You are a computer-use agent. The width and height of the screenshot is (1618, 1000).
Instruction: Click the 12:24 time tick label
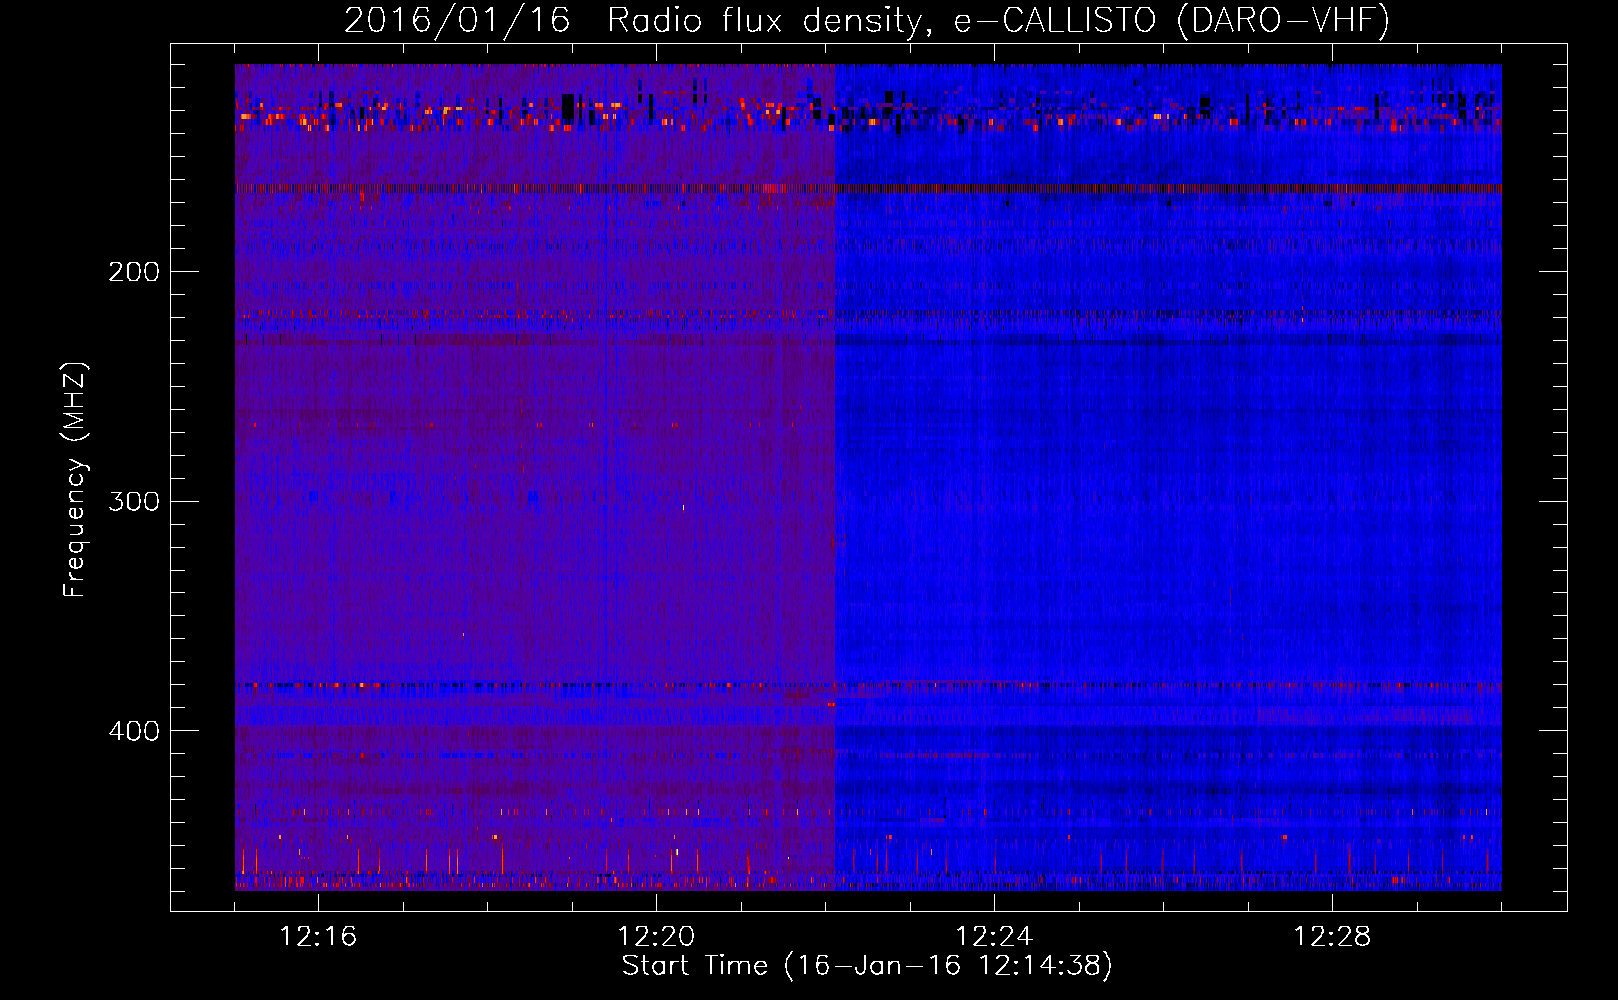click(x=994, y=937)
